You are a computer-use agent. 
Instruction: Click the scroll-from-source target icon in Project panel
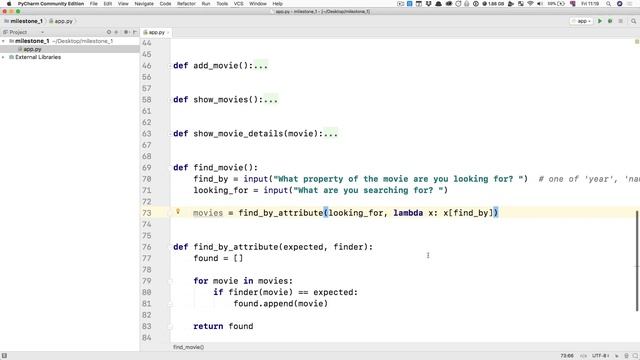tap(109, 32)
